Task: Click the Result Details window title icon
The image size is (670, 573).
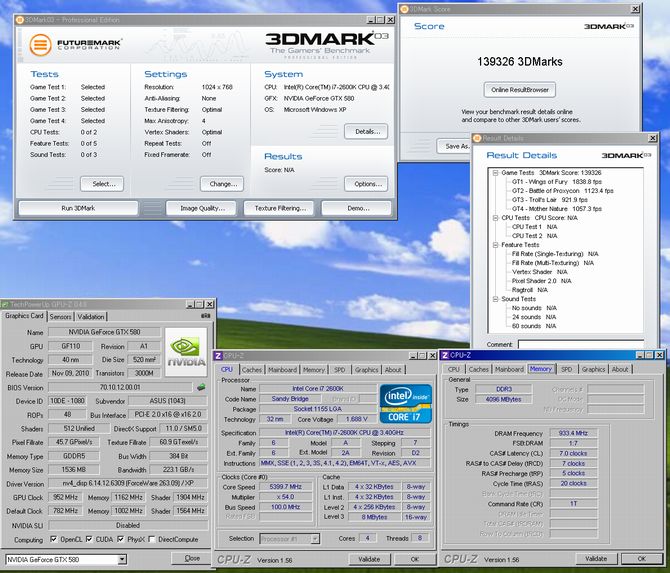Action: (477, 138)
